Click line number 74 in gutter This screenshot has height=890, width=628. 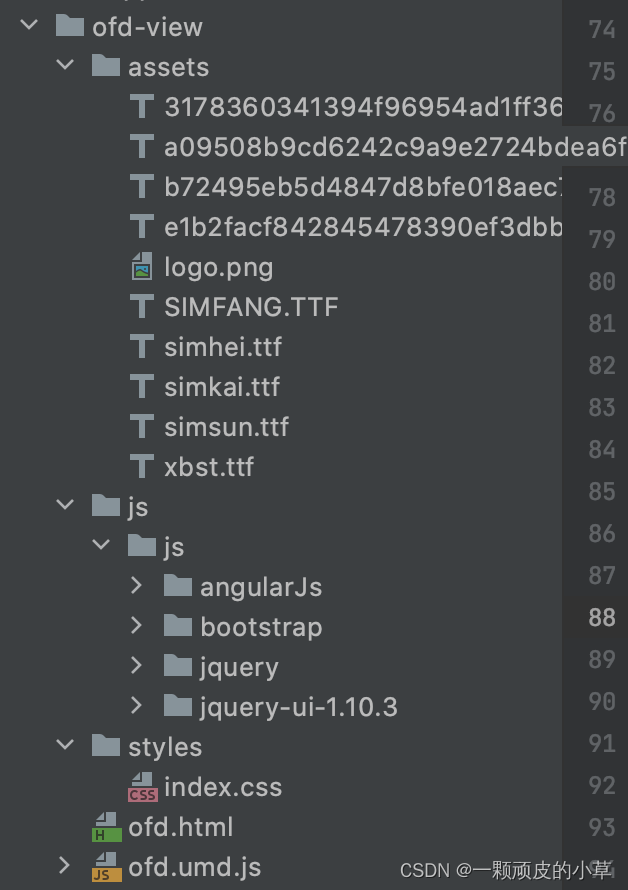click(602, 30)
